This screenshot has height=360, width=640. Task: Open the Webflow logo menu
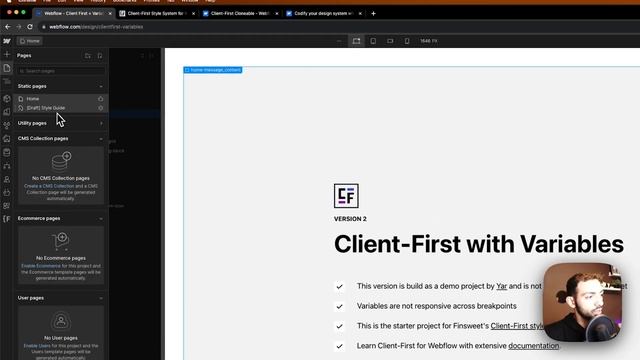(x=7, y=41)
